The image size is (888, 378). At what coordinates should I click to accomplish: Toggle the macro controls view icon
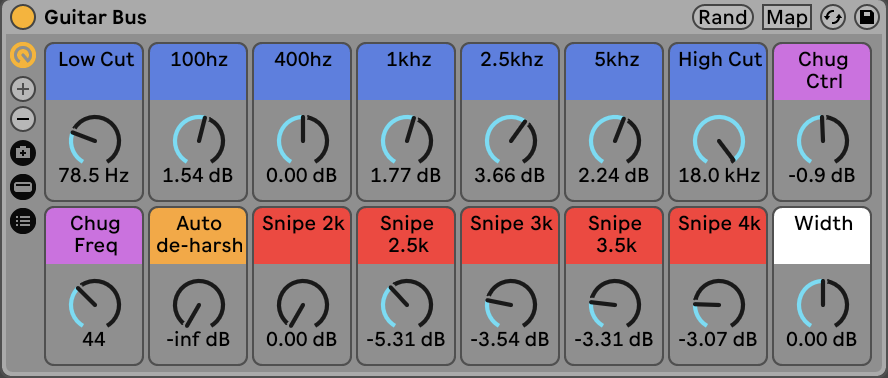(x=23, y=56)
